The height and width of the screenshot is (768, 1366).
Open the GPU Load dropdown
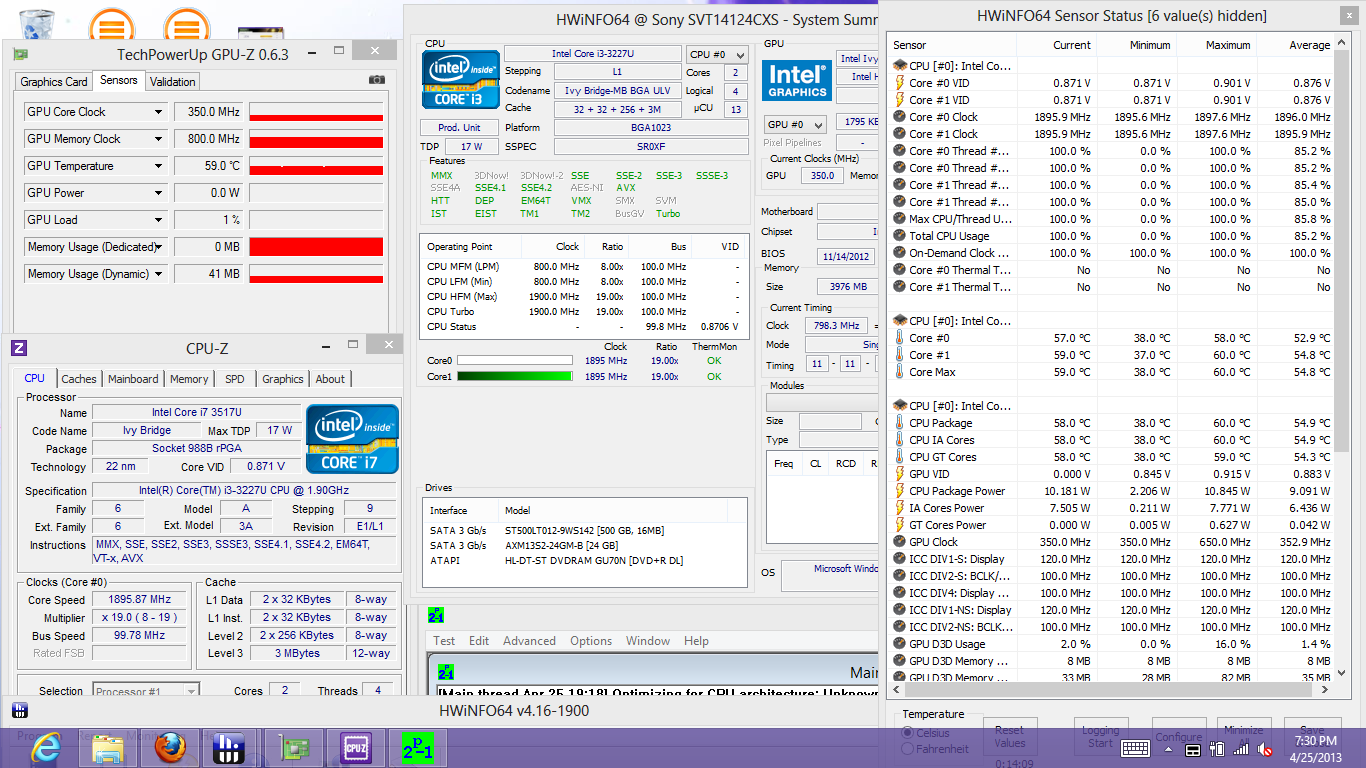click(158, 220)
